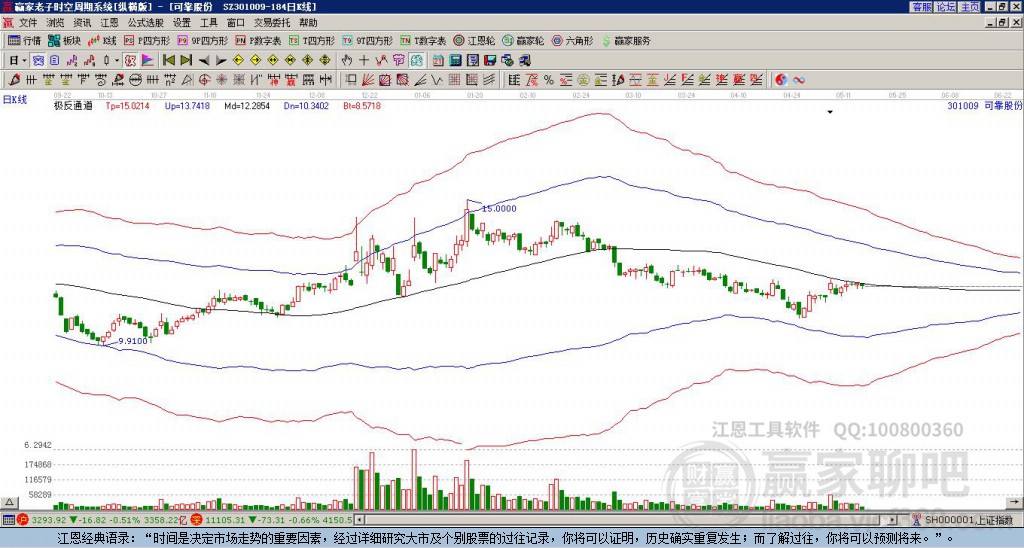This screenshot has width=1024, height=548.
Task: Open 赢家服务 with dollar icon
Action: pyautogui.click(x=626, y=40)
